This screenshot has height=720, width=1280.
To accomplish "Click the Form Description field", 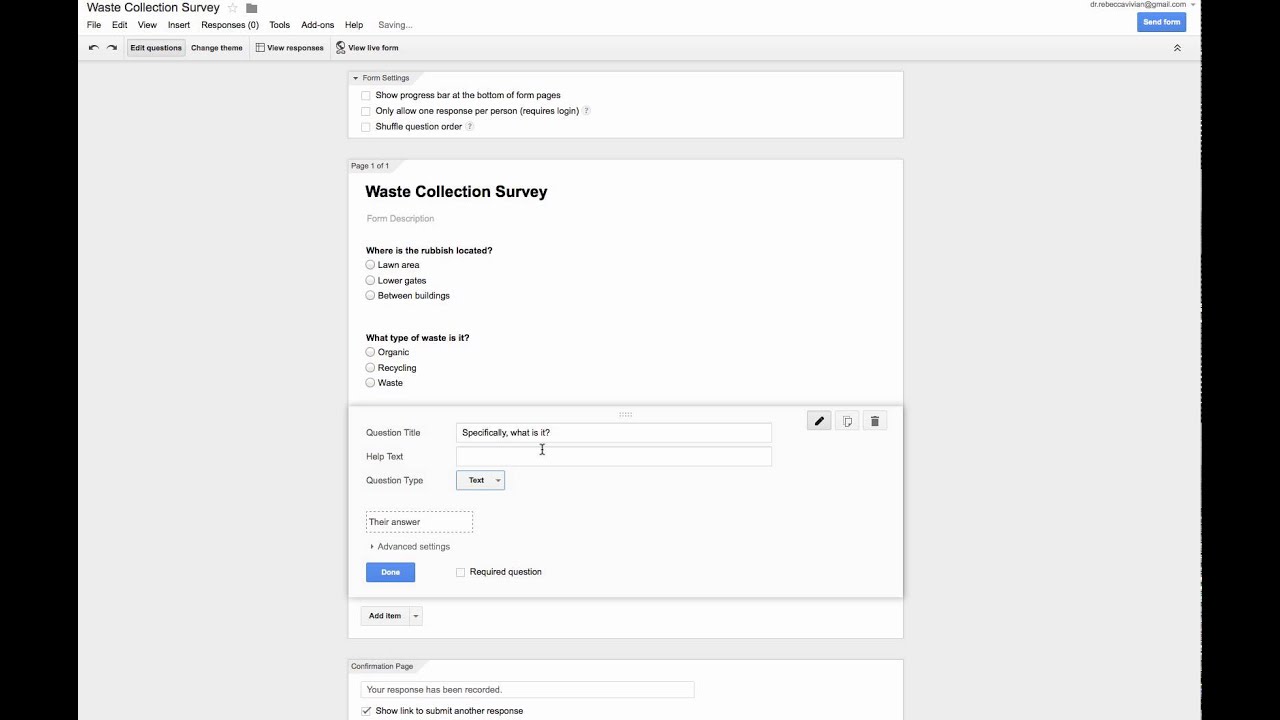I will point(400,219).
